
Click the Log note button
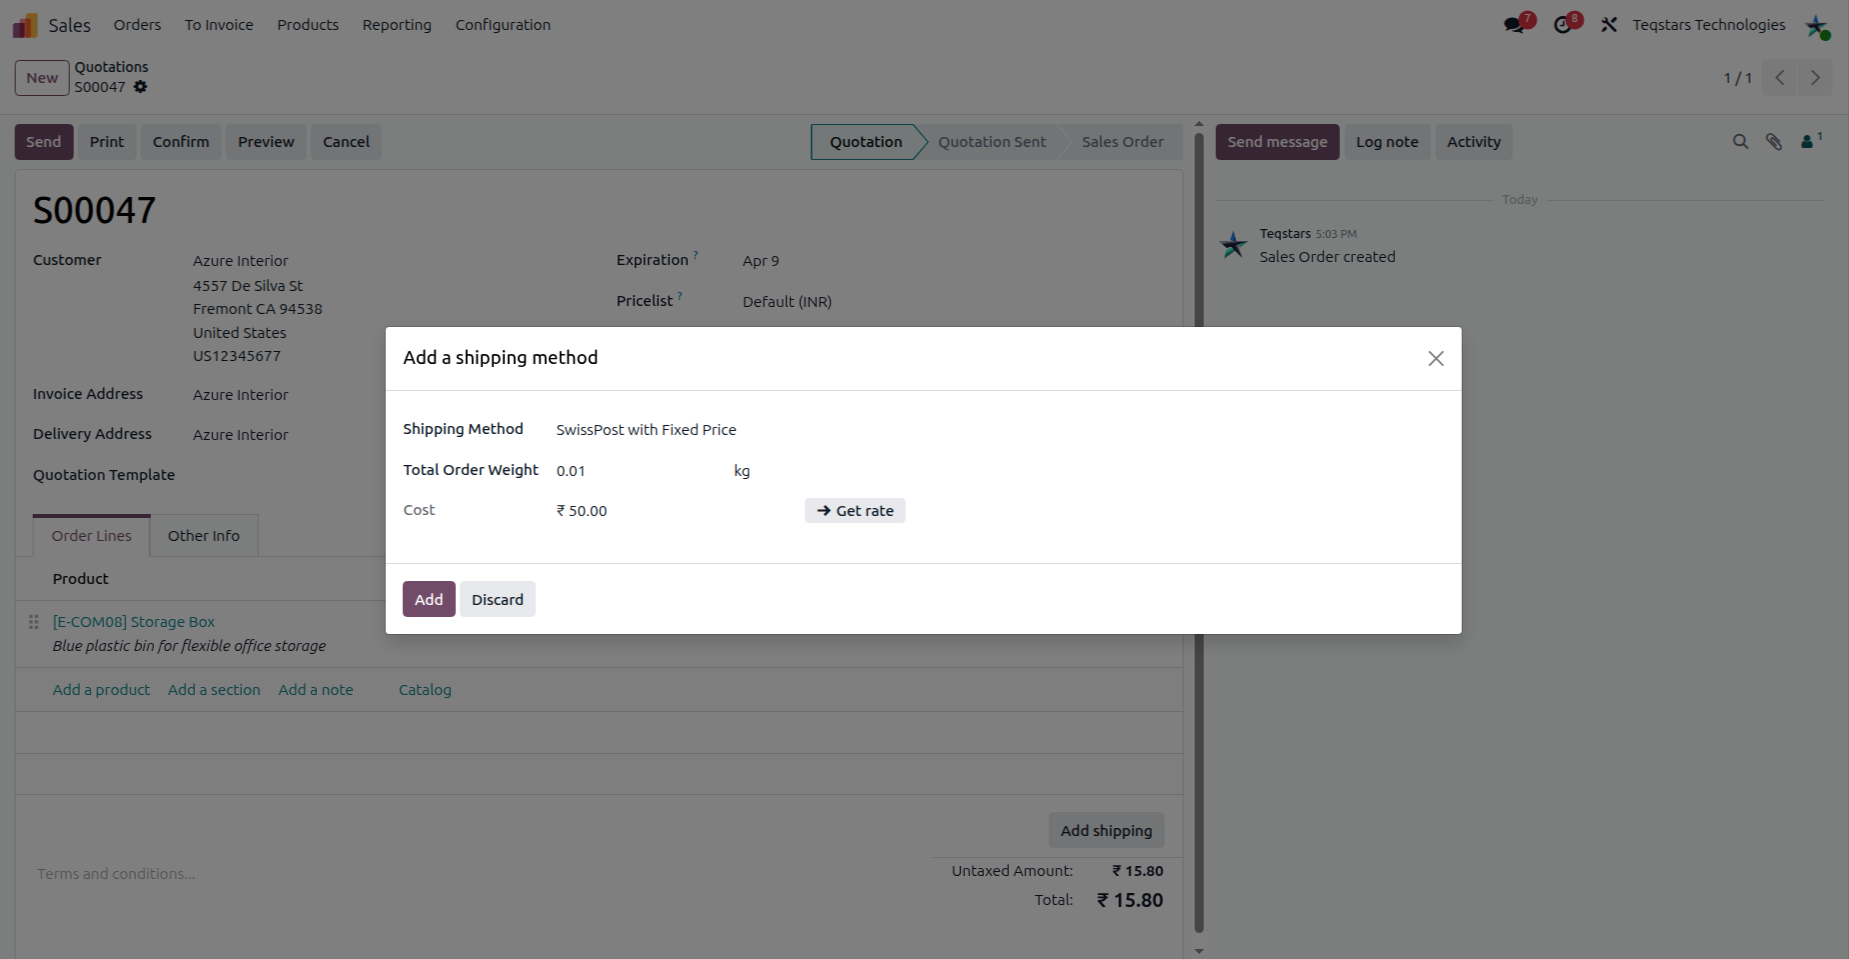[x=1387, y=142]
